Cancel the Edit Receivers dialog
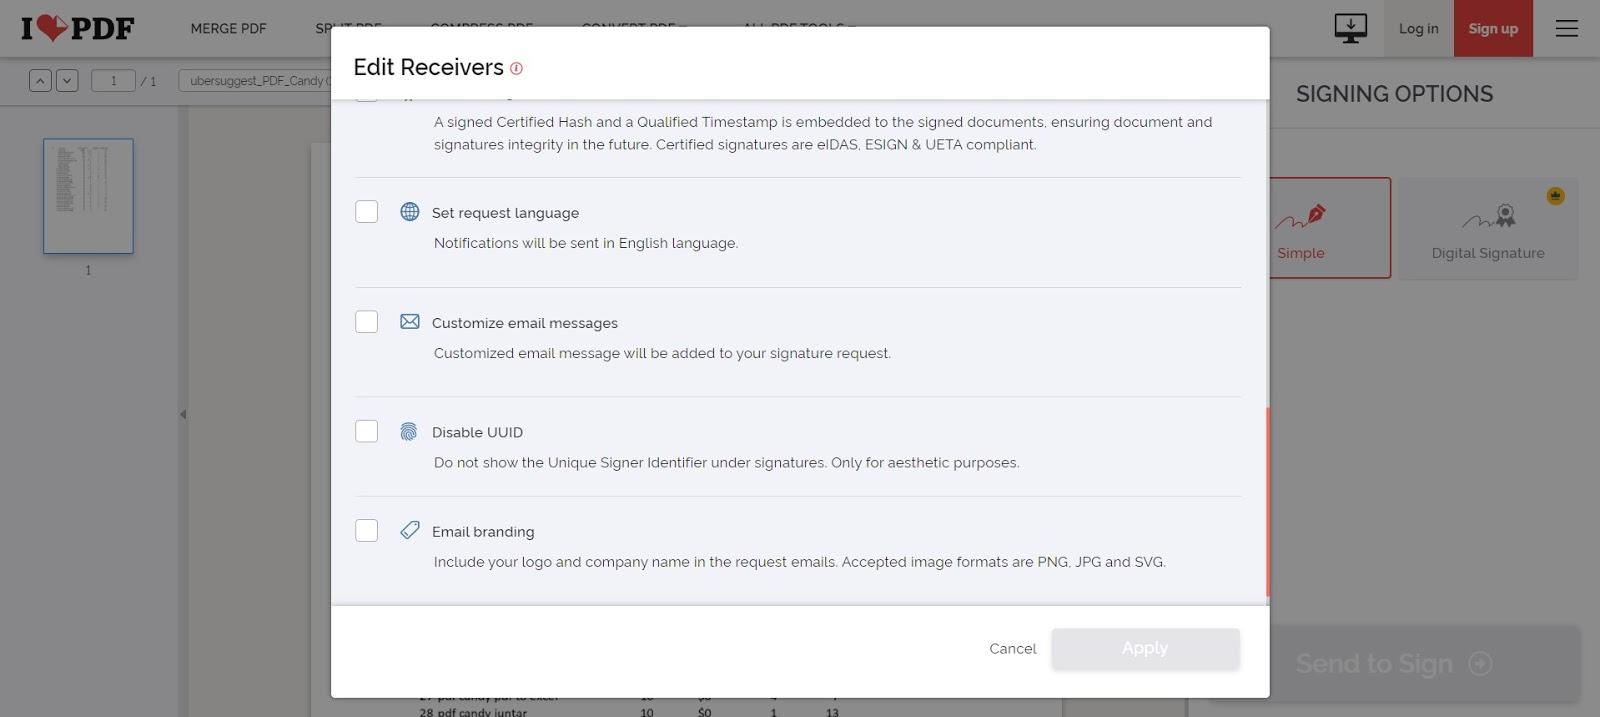The height and width of the screenshot is (717, 1600). tap(1012, 648)
